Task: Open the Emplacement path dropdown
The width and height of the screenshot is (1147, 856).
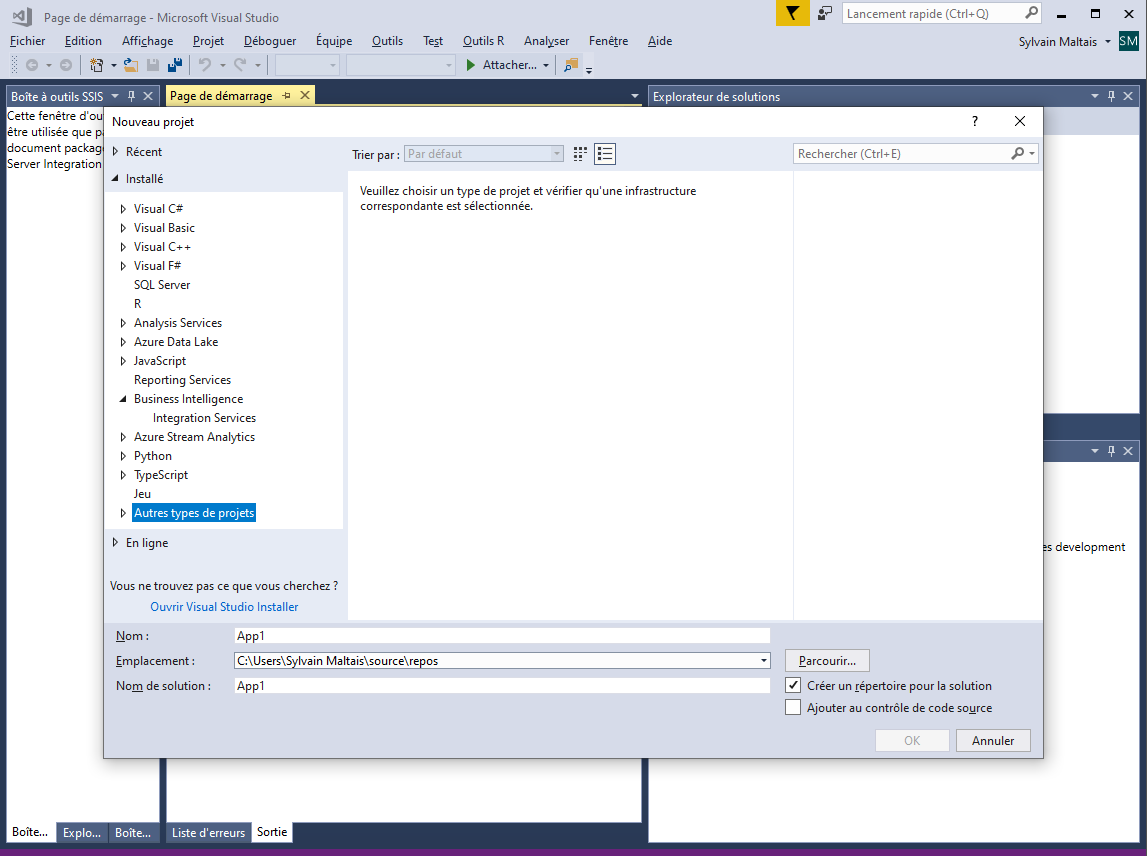Action: pos(764,661)
